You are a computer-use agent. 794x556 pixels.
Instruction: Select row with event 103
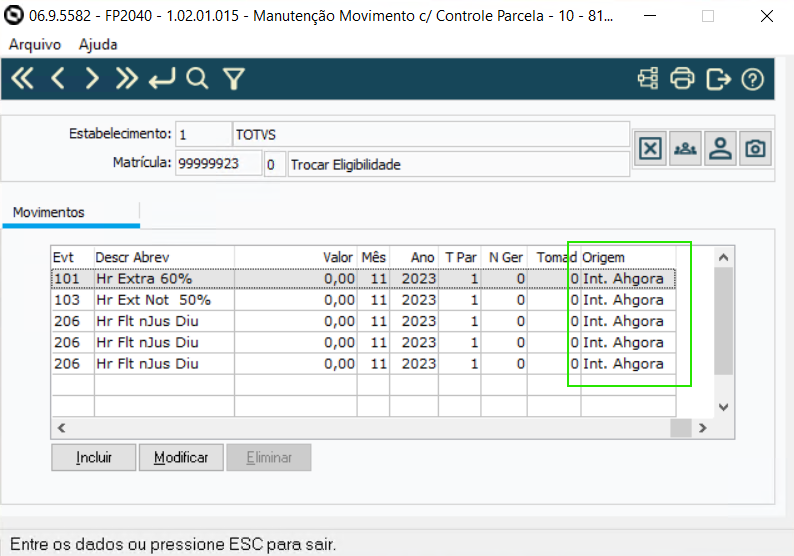[x=363, y=300]
